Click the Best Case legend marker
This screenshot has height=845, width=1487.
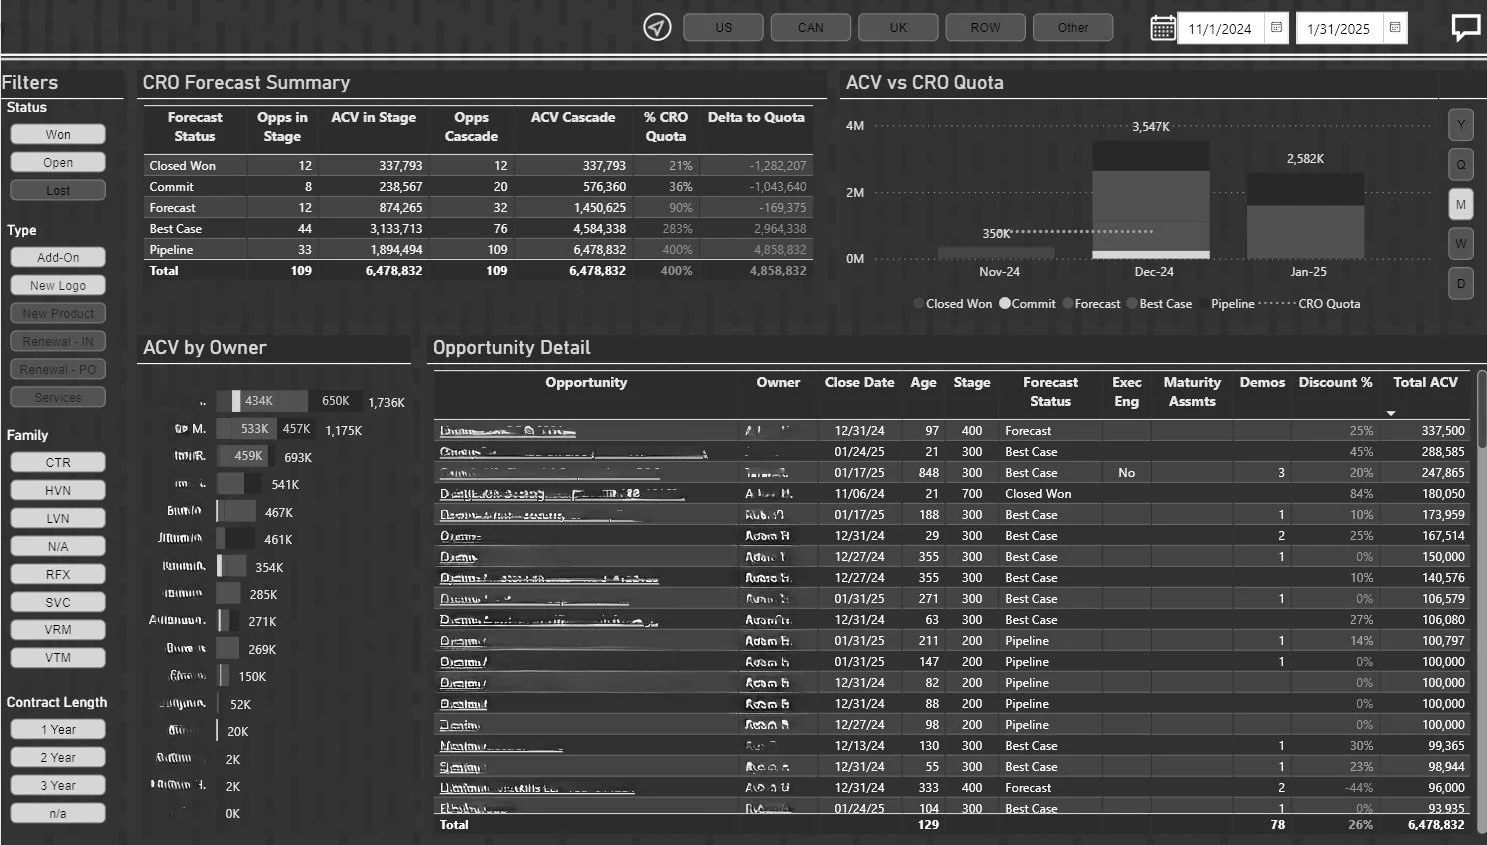pyautogui.click(x=1132, y=303)
